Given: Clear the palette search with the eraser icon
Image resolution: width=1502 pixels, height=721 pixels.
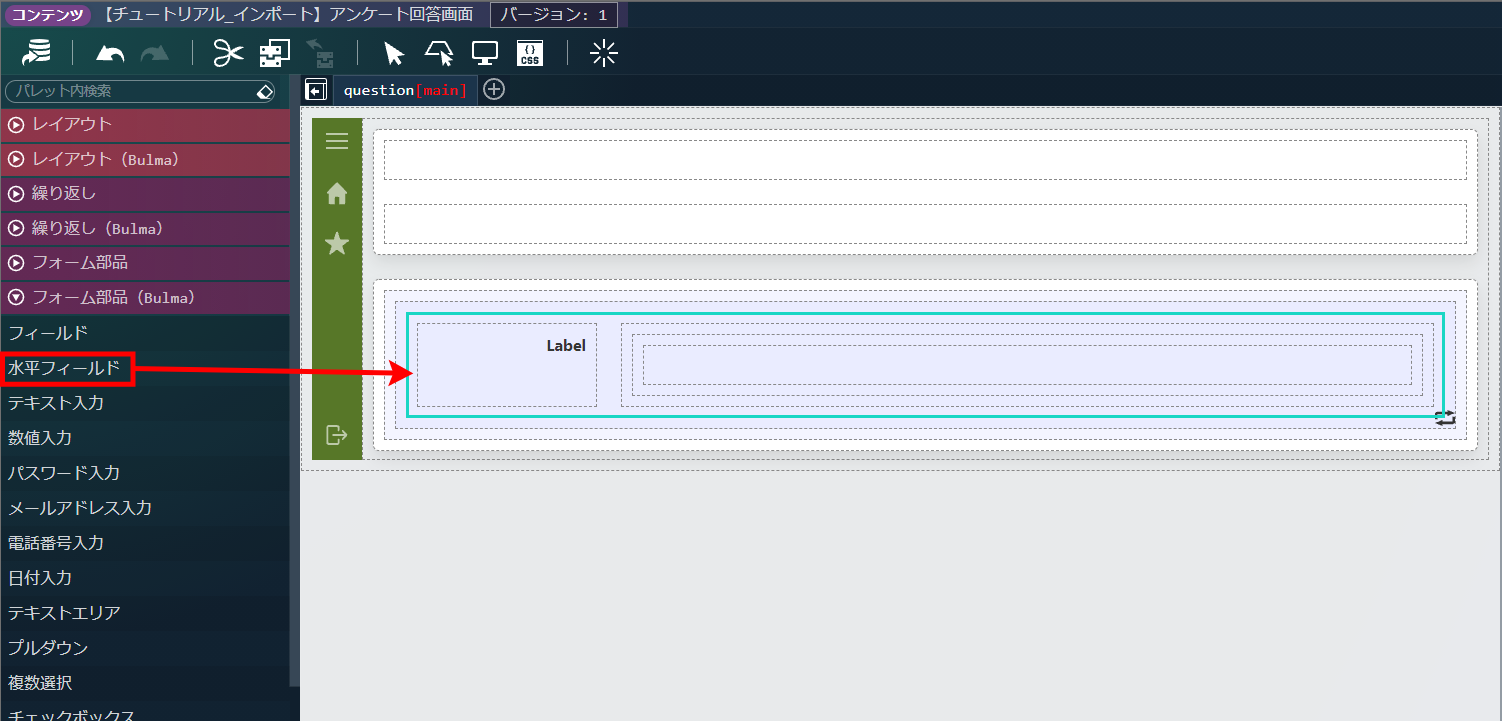Looking at the screenshot, I should point(265,91).
